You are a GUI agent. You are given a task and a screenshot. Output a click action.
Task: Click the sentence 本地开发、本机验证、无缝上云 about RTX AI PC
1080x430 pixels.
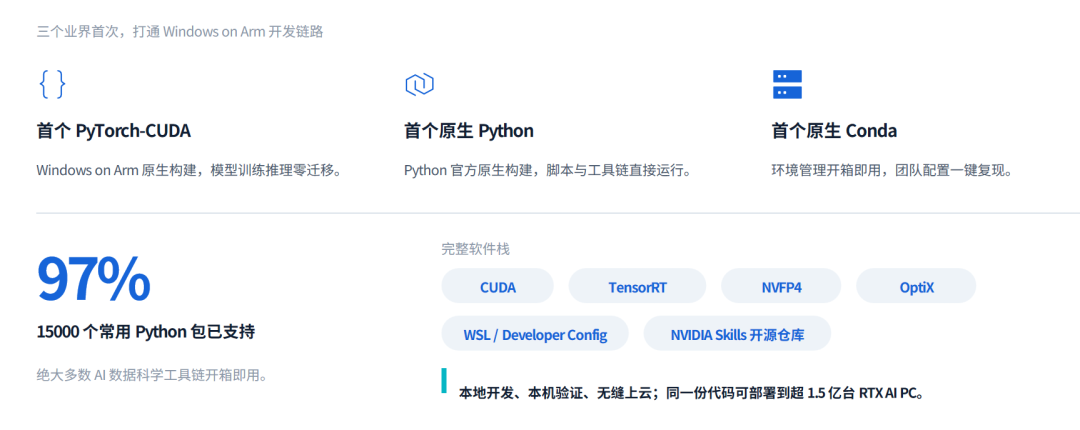tap(691, 393)
